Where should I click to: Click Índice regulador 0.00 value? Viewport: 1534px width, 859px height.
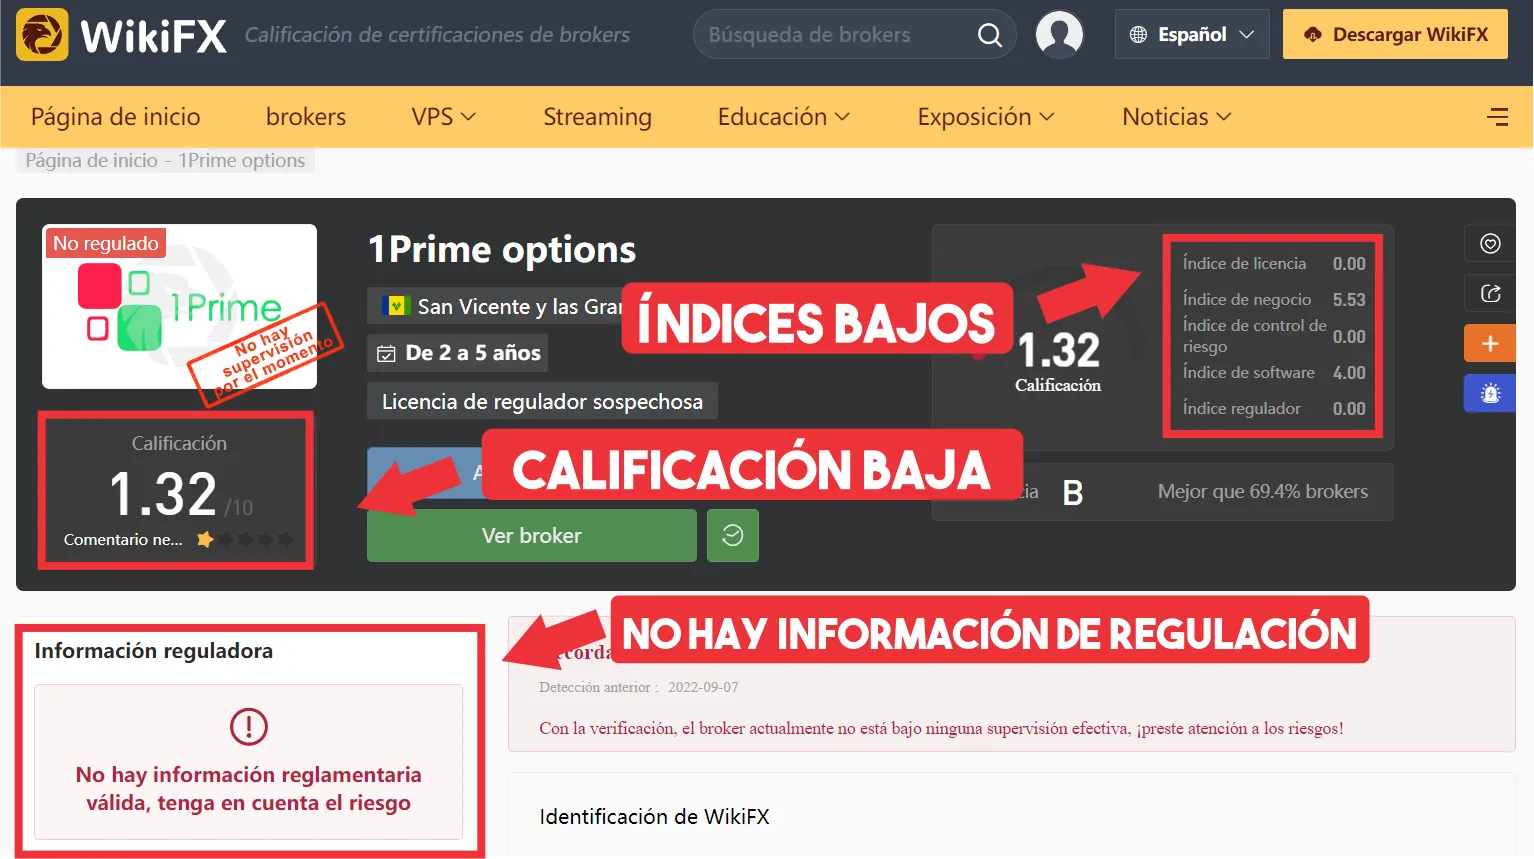coord(1349,409)
